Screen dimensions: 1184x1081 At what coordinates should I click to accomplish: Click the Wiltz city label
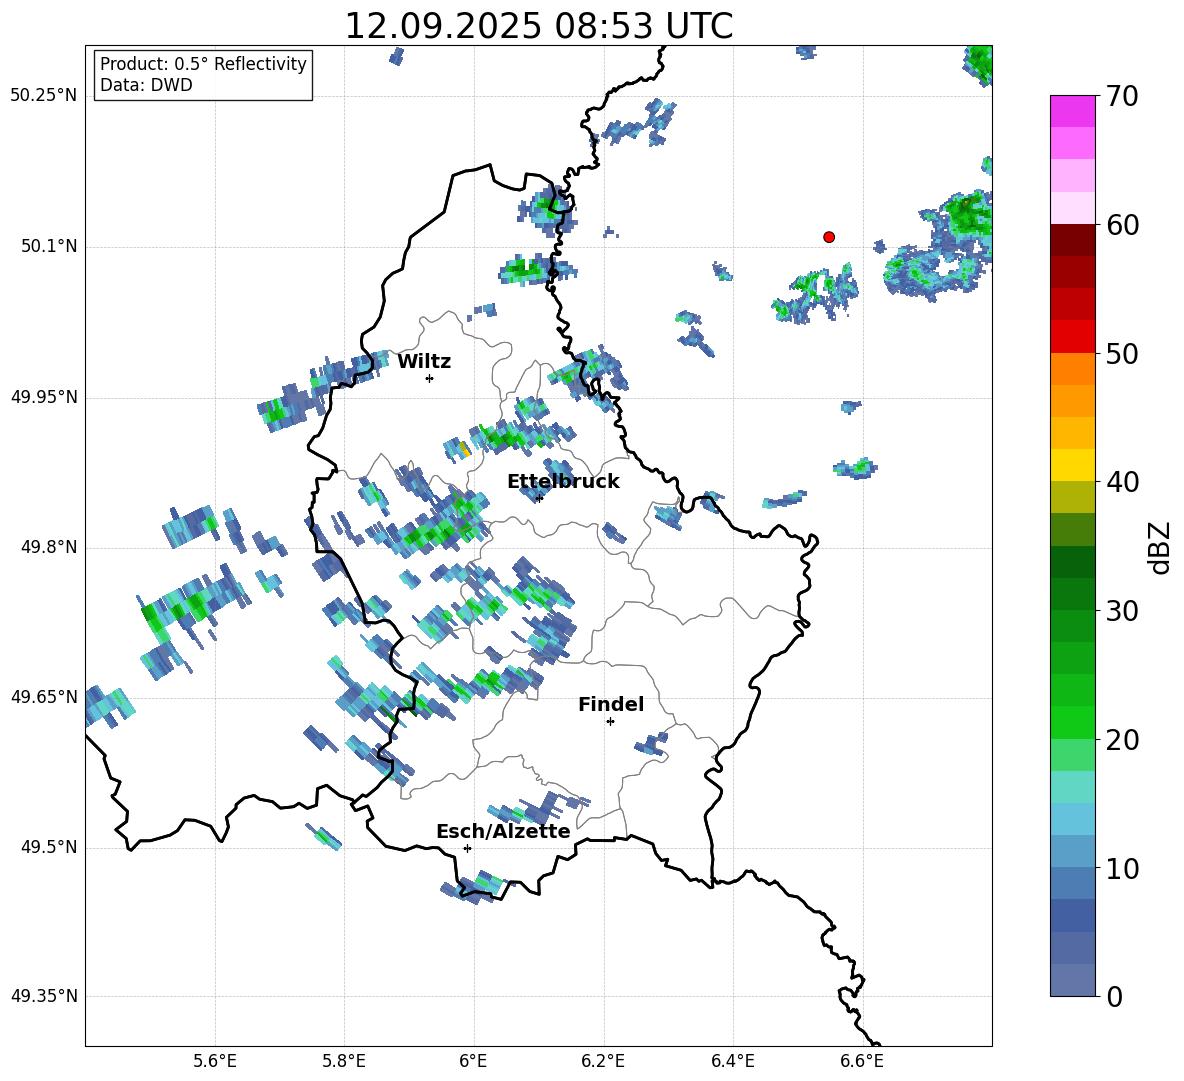tap(424, 362)
